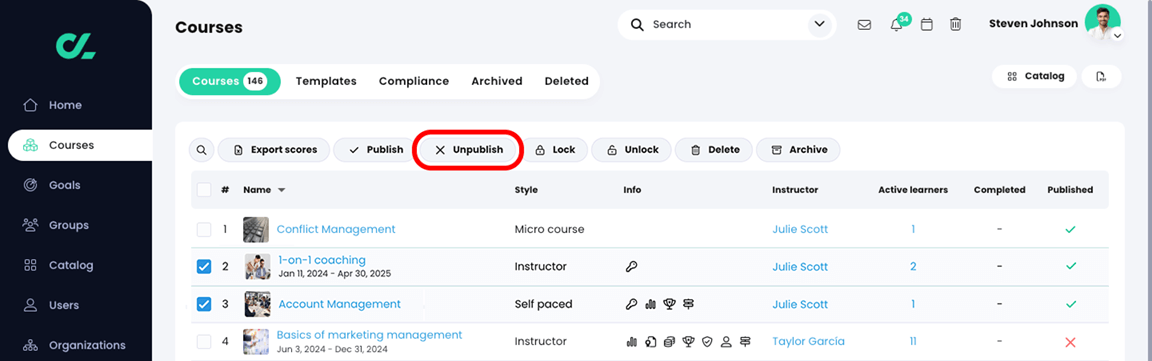Open the calendar icon in the header
The image size is (1152, 361).
point(927,24)
